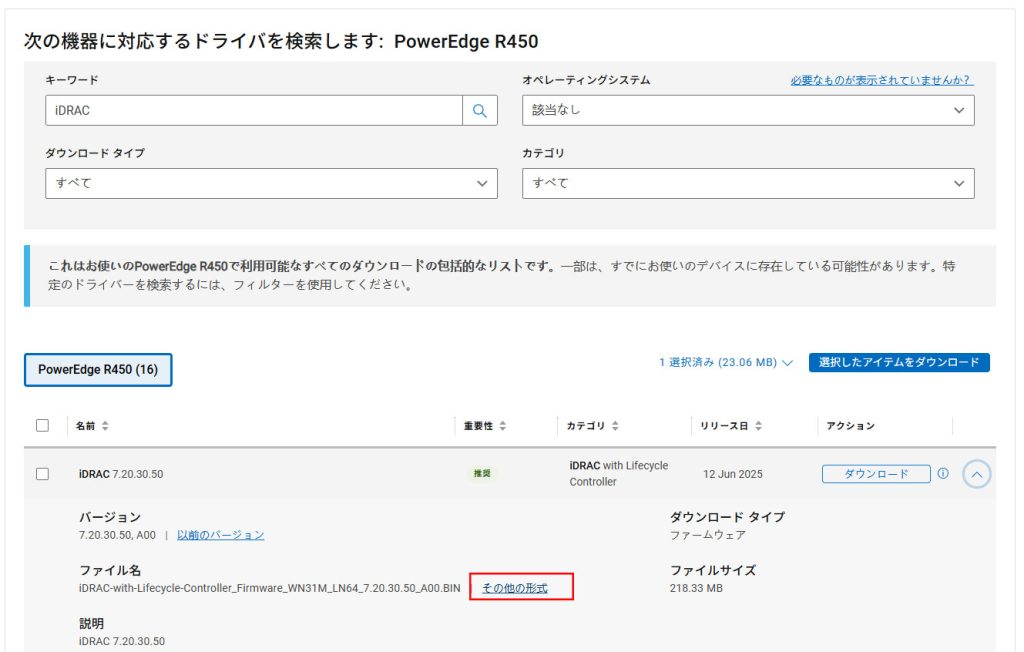The image size is (1024, 652).
Task: Click the 推奨 importance badge
Action: [482, 474]
